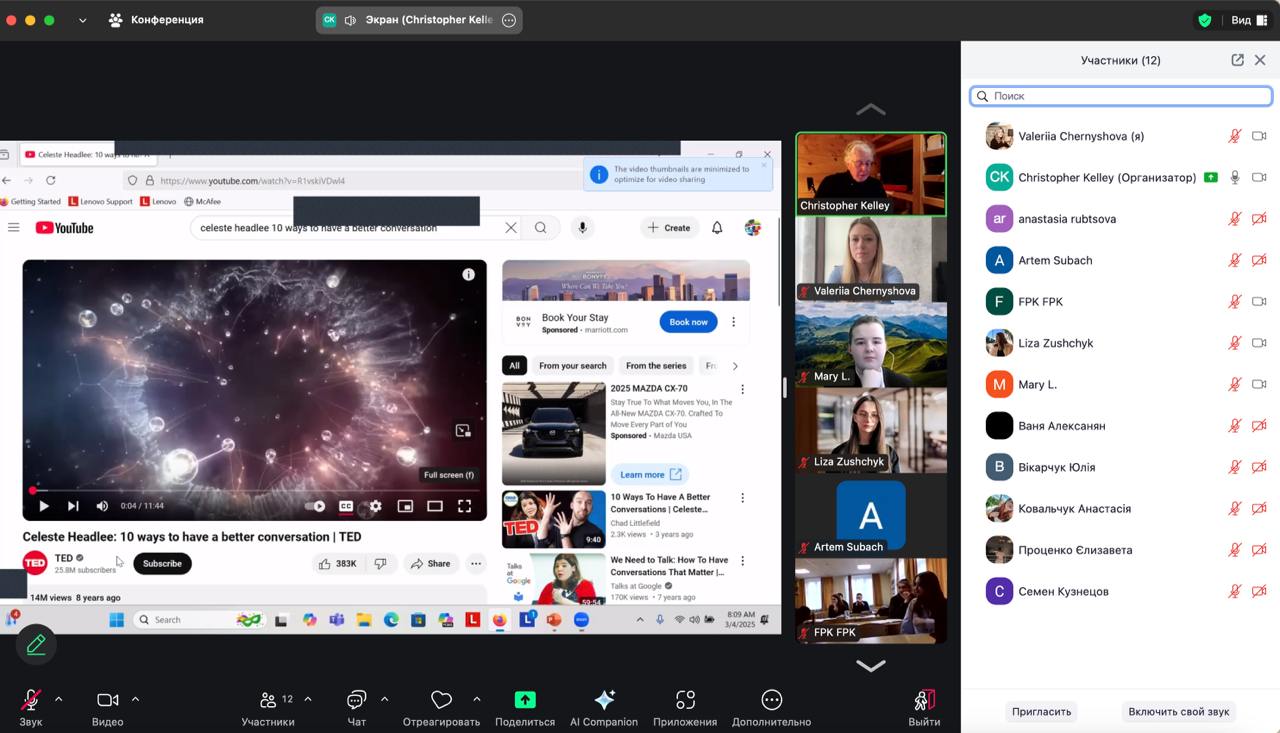The height and width of the screenshot is (733, 1280).
Task: Open the Чат button in Zoom toolbar
Action: (x=356, y=700)
